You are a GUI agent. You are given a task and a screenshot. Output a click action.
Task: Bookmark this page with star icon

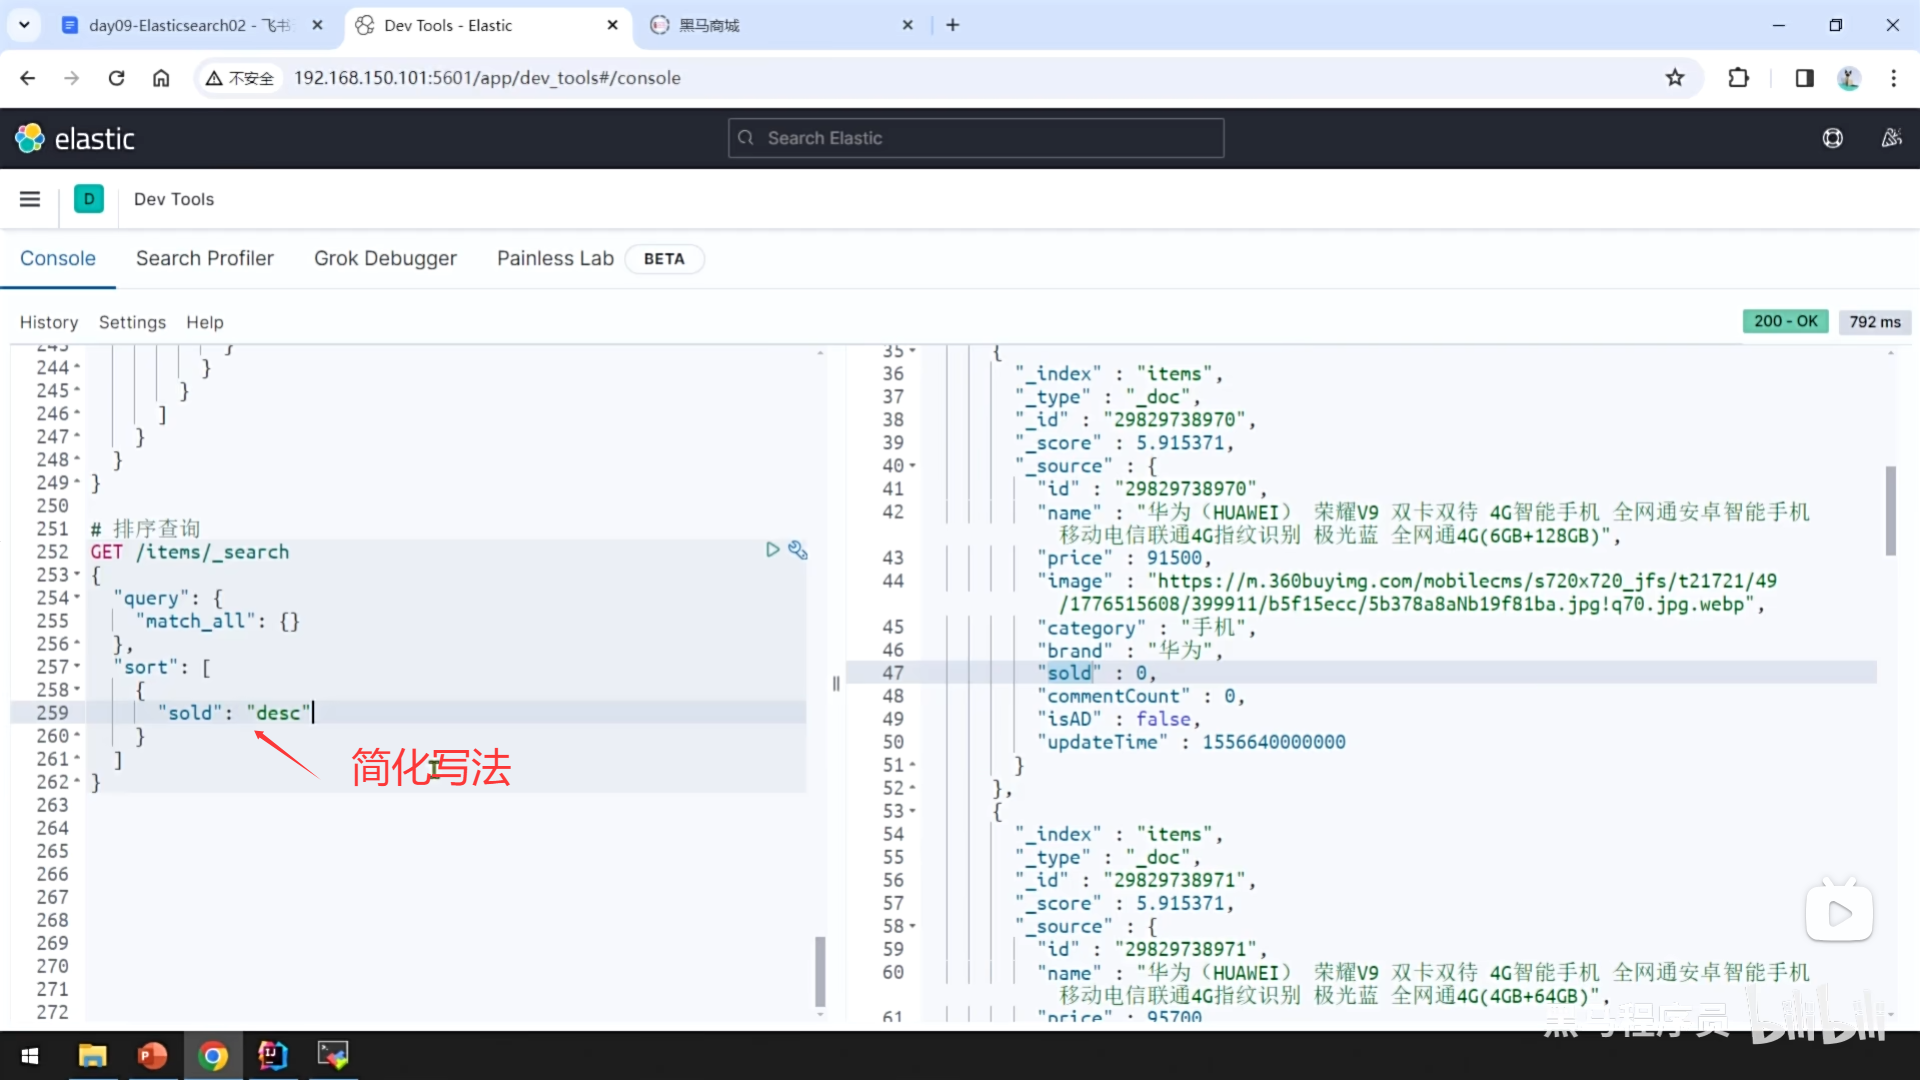(1675, 78)
